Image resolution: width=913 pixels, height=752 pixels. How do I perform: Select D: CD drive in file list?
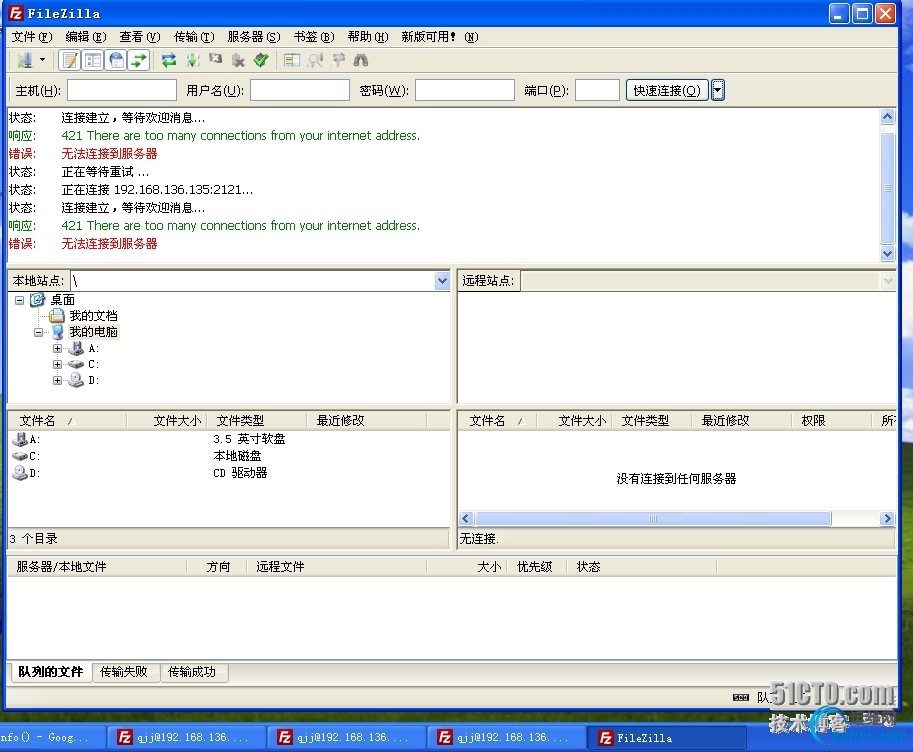(x=35, y=473)
